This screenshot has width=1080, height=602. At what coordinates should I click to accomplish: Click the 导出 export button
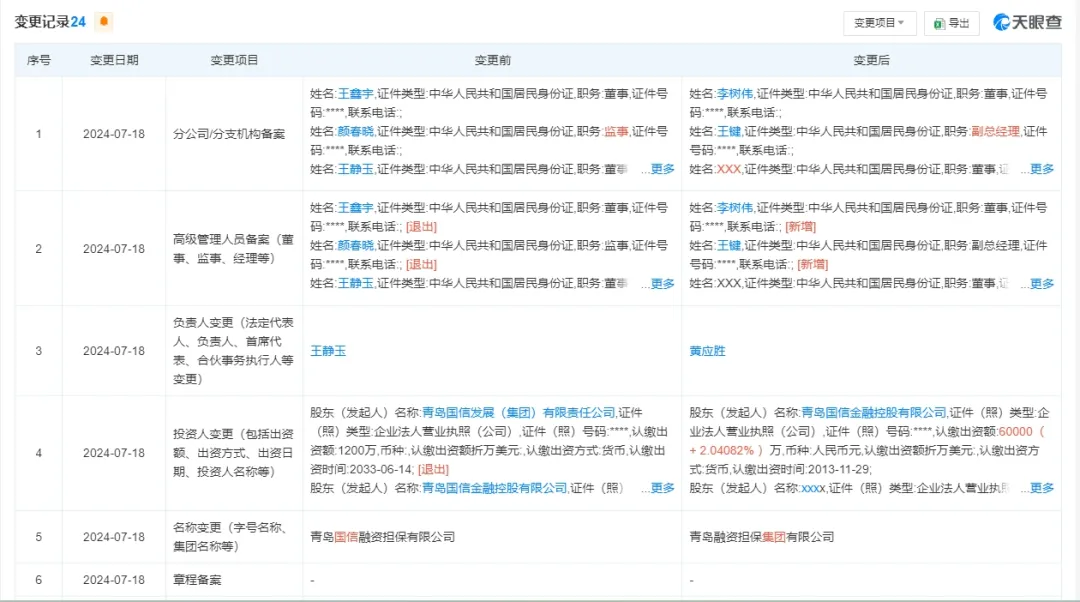pyautogui.click(x=952, y=23)
